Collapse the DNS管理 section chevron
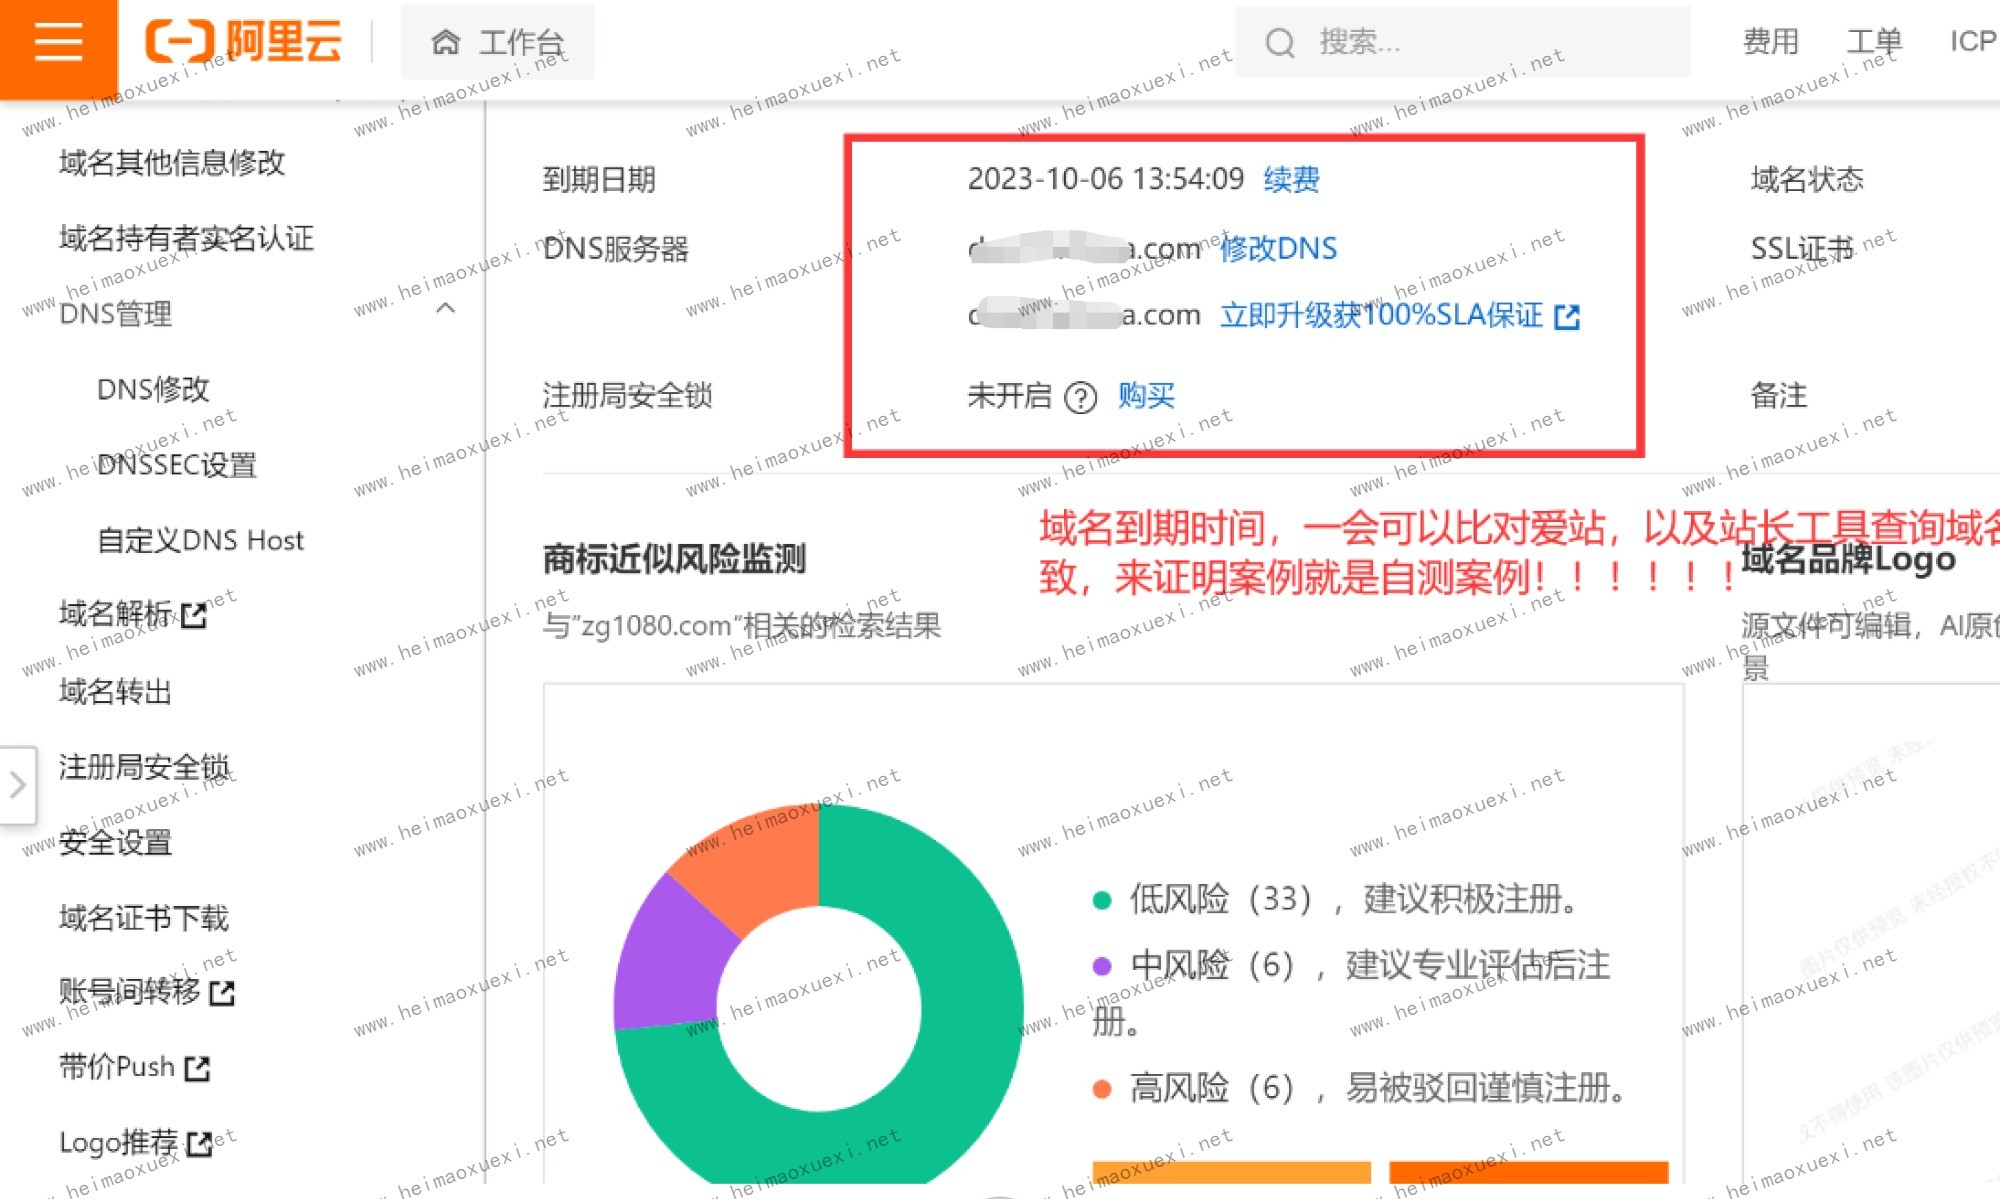The width and height of the screenshot is (2000, 1199). click(446, 309)
